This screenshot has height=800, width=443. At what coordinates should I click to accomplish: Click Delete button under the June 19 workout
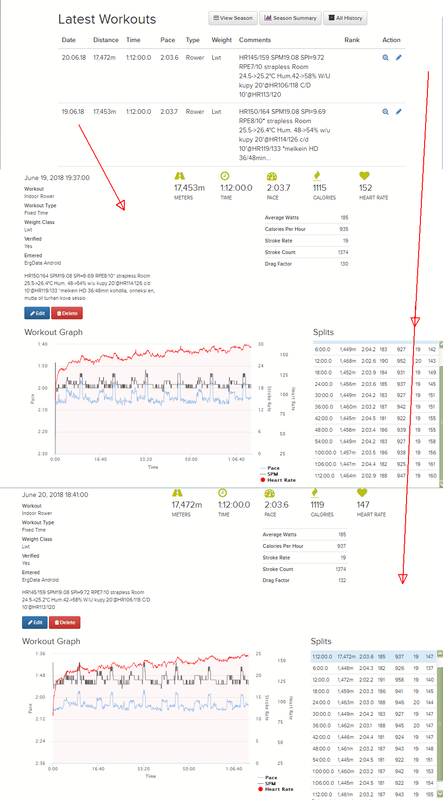[x=67, y=313]
